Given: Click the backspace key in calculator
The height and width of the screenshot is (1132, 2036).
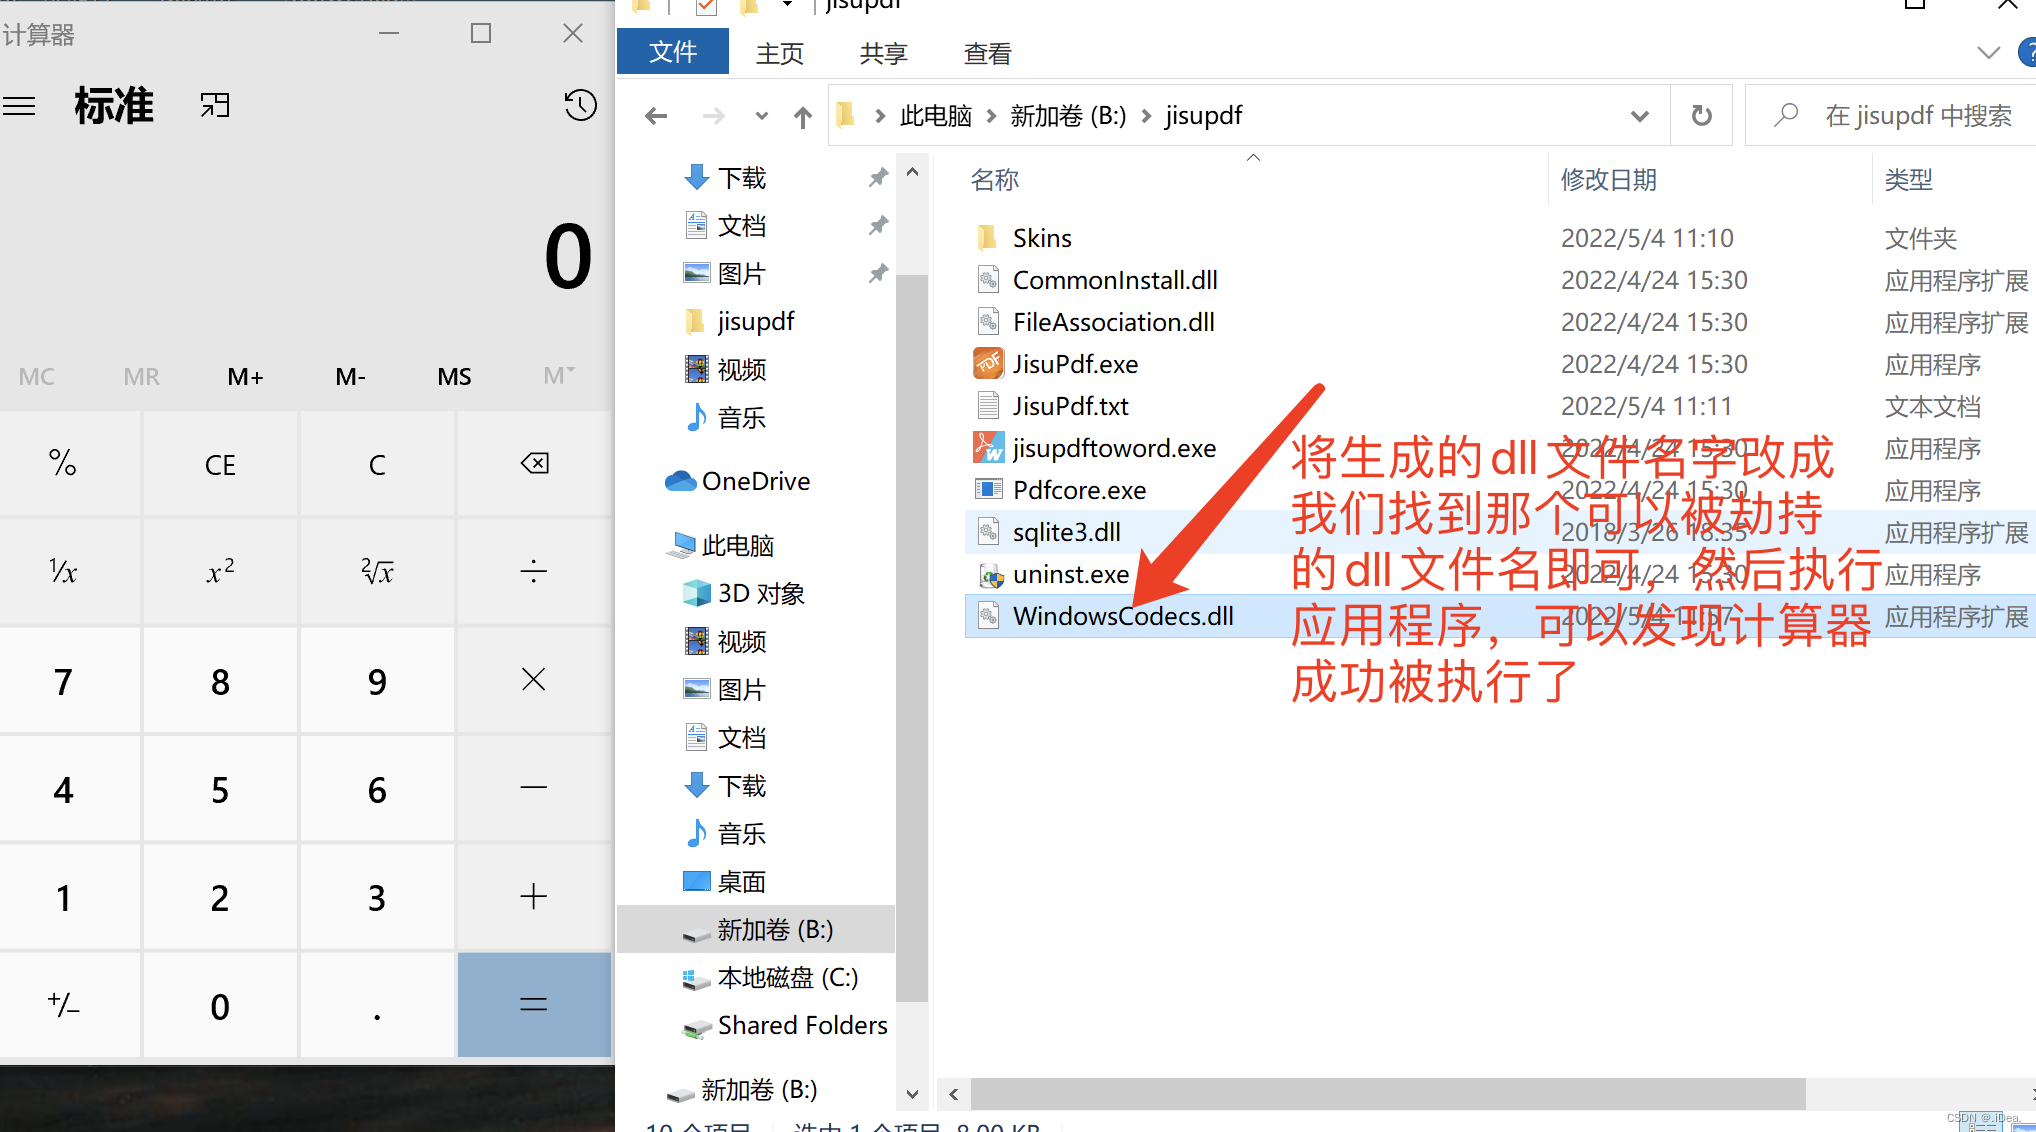Looking at the screenshot, I should pyautogui.click(x=534, y=463).
